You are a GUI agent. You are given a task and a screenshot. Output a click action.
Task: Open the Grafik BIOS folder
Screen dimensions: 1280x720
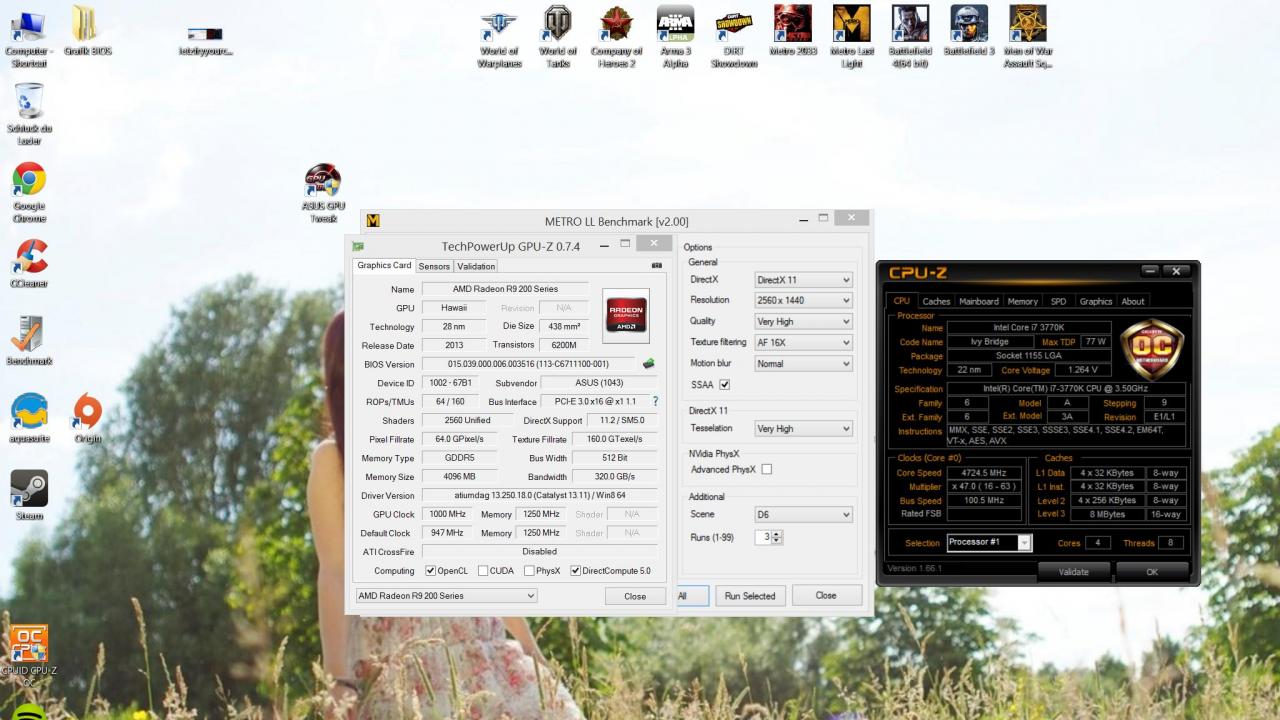[x=87, y=32]
